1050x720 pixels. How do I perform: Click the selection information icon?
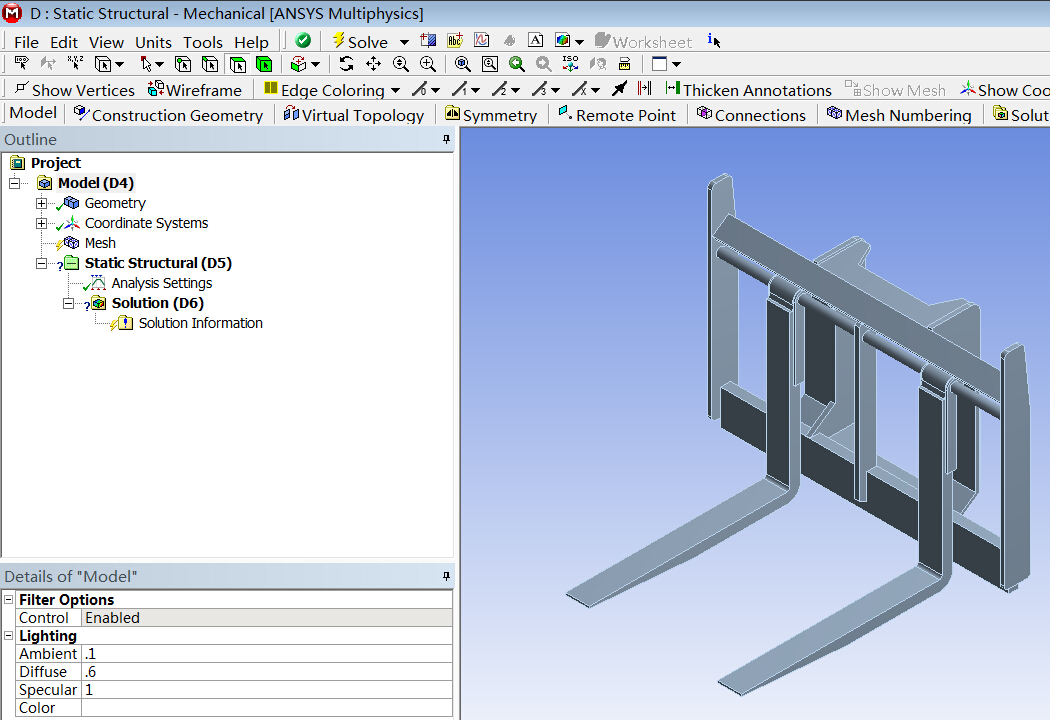(x=714, y=41)
